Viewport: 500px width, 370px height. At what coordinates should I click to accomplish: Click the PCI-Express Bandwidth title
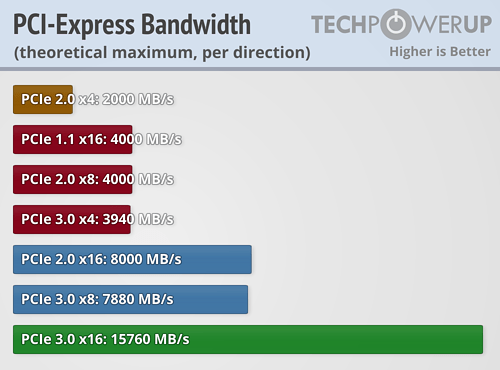132,24
